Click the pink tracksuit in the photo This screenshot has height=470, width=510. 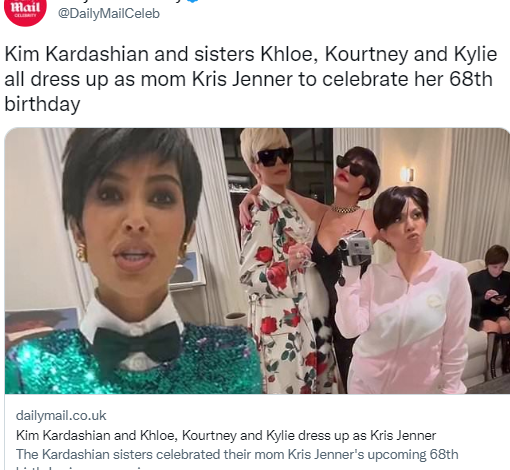(405, 323)
